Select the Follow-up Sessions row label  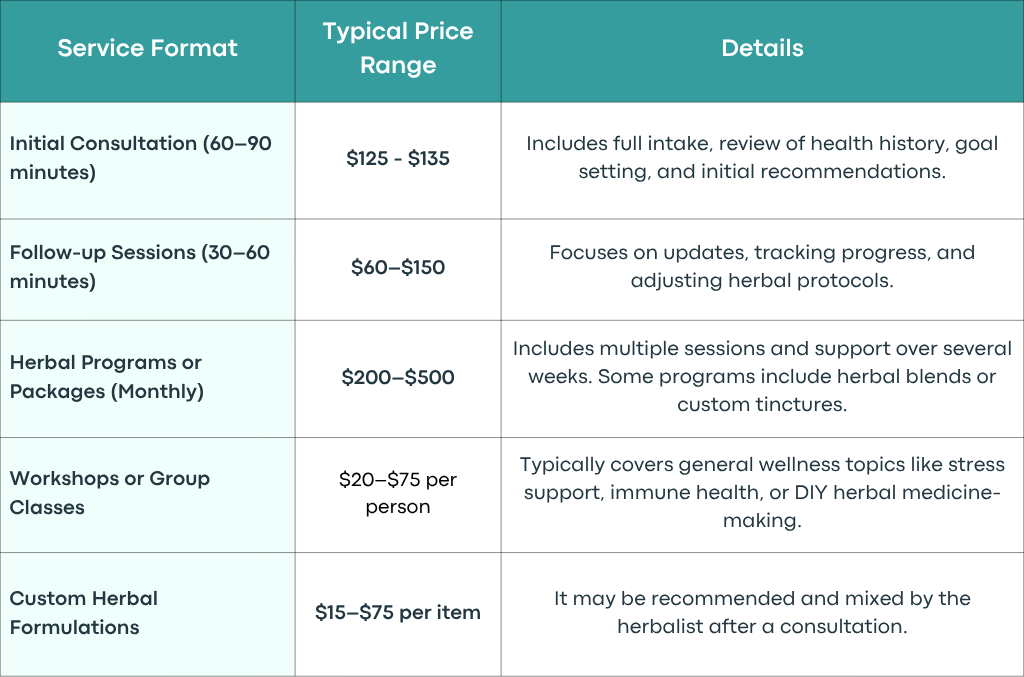pyautogui.click(x=140, y=266)
